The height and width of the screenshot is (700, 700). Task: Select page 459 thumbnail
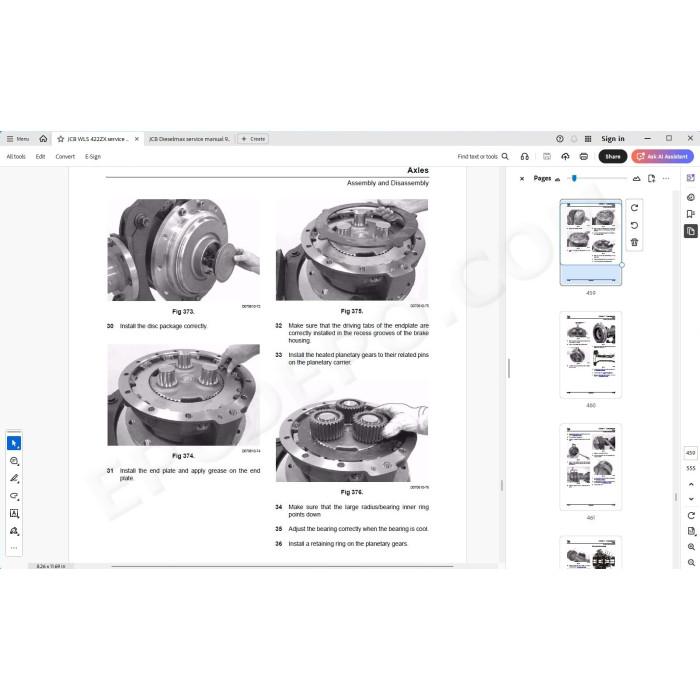(591, 242)
